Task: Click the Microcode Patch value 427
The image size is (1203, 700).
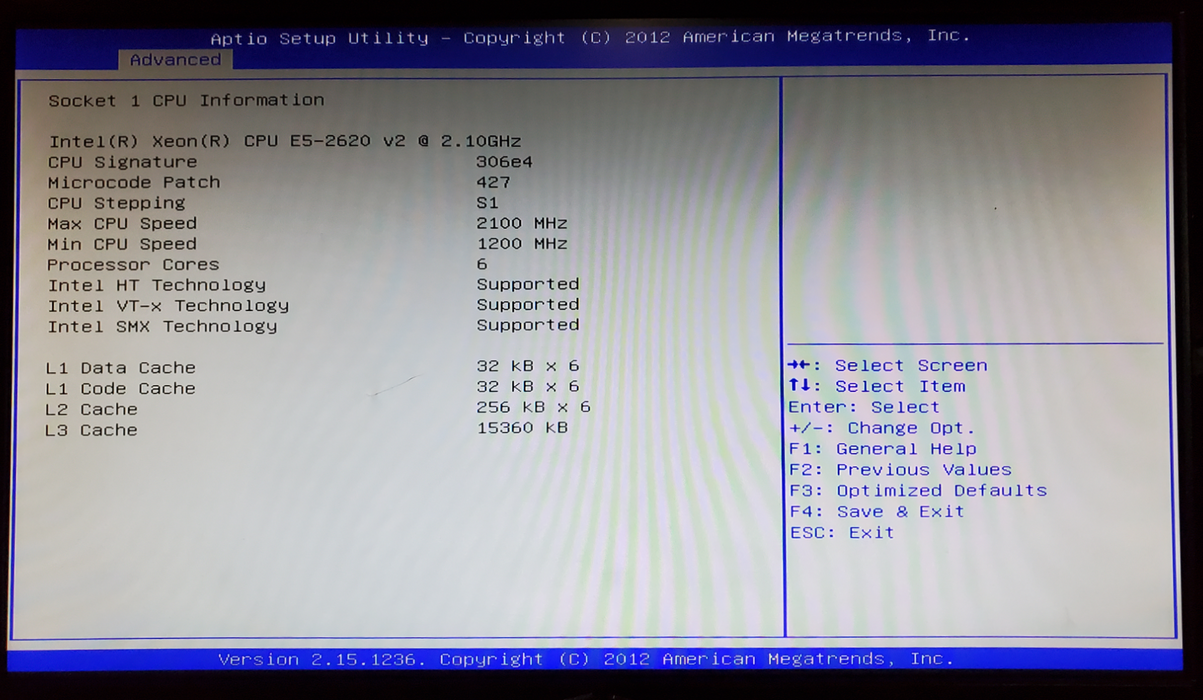Action: pyautogui.click(x=493, y=182)
